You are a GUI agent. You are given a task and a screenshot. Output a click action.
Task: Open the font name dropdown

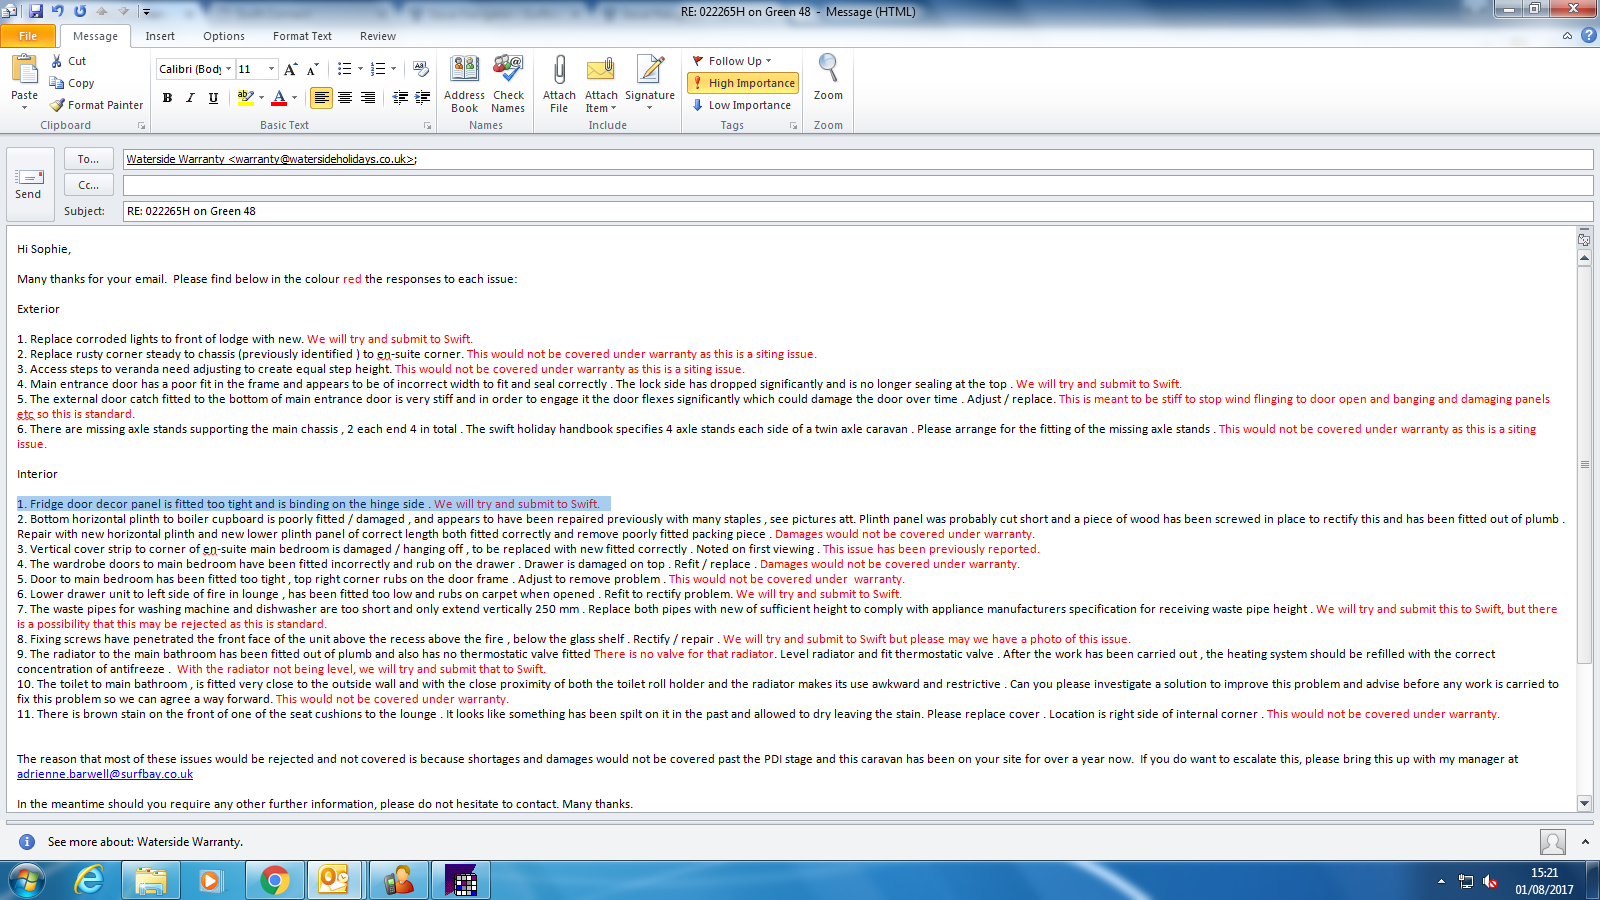pyautogui.click(x=228, y=69)
